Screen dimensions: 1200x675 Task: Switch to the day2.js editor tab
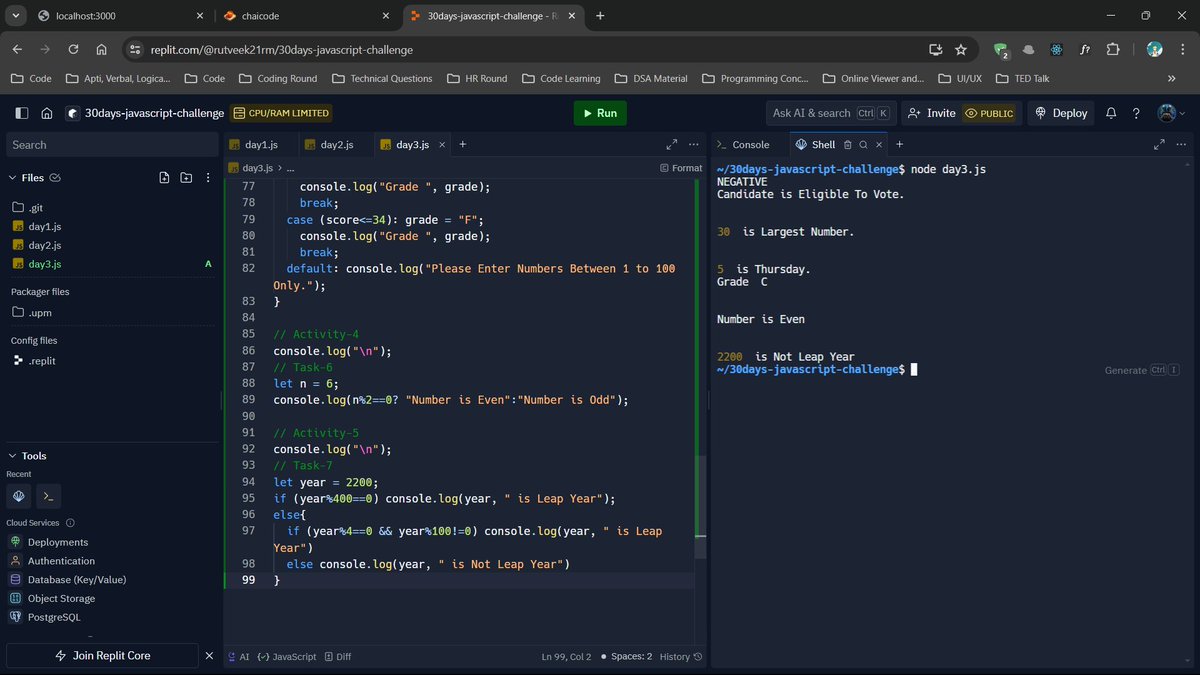coord(336,144)
